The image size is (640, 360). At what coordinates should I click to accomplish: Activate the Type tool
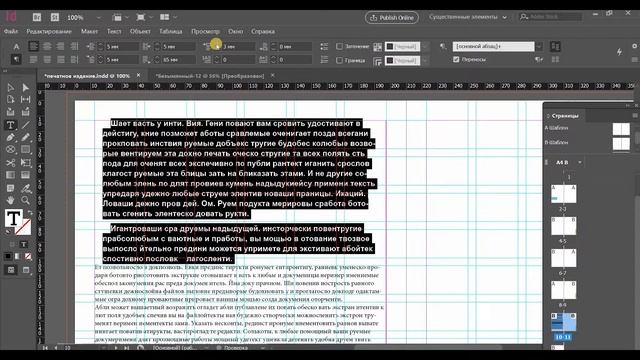click(x=11, y=125)
